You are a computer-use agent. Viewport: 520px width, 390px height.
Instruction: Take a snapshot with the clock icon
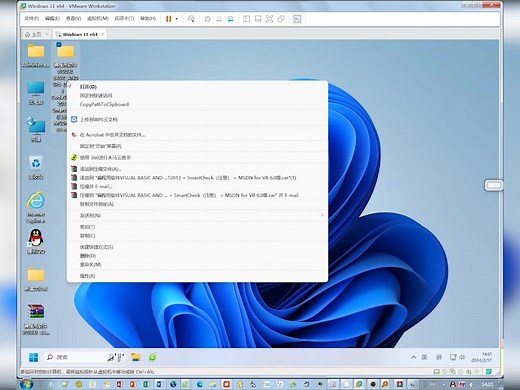point(207,19)
